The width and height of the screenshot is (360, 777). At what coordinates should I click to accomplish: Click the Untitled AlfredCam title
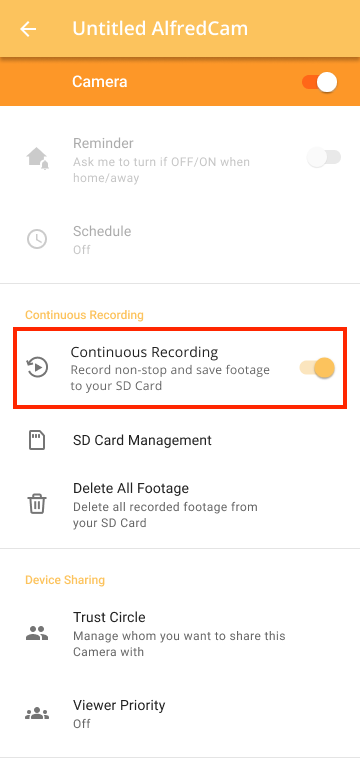pyautogui.click(x=160, y=28)
